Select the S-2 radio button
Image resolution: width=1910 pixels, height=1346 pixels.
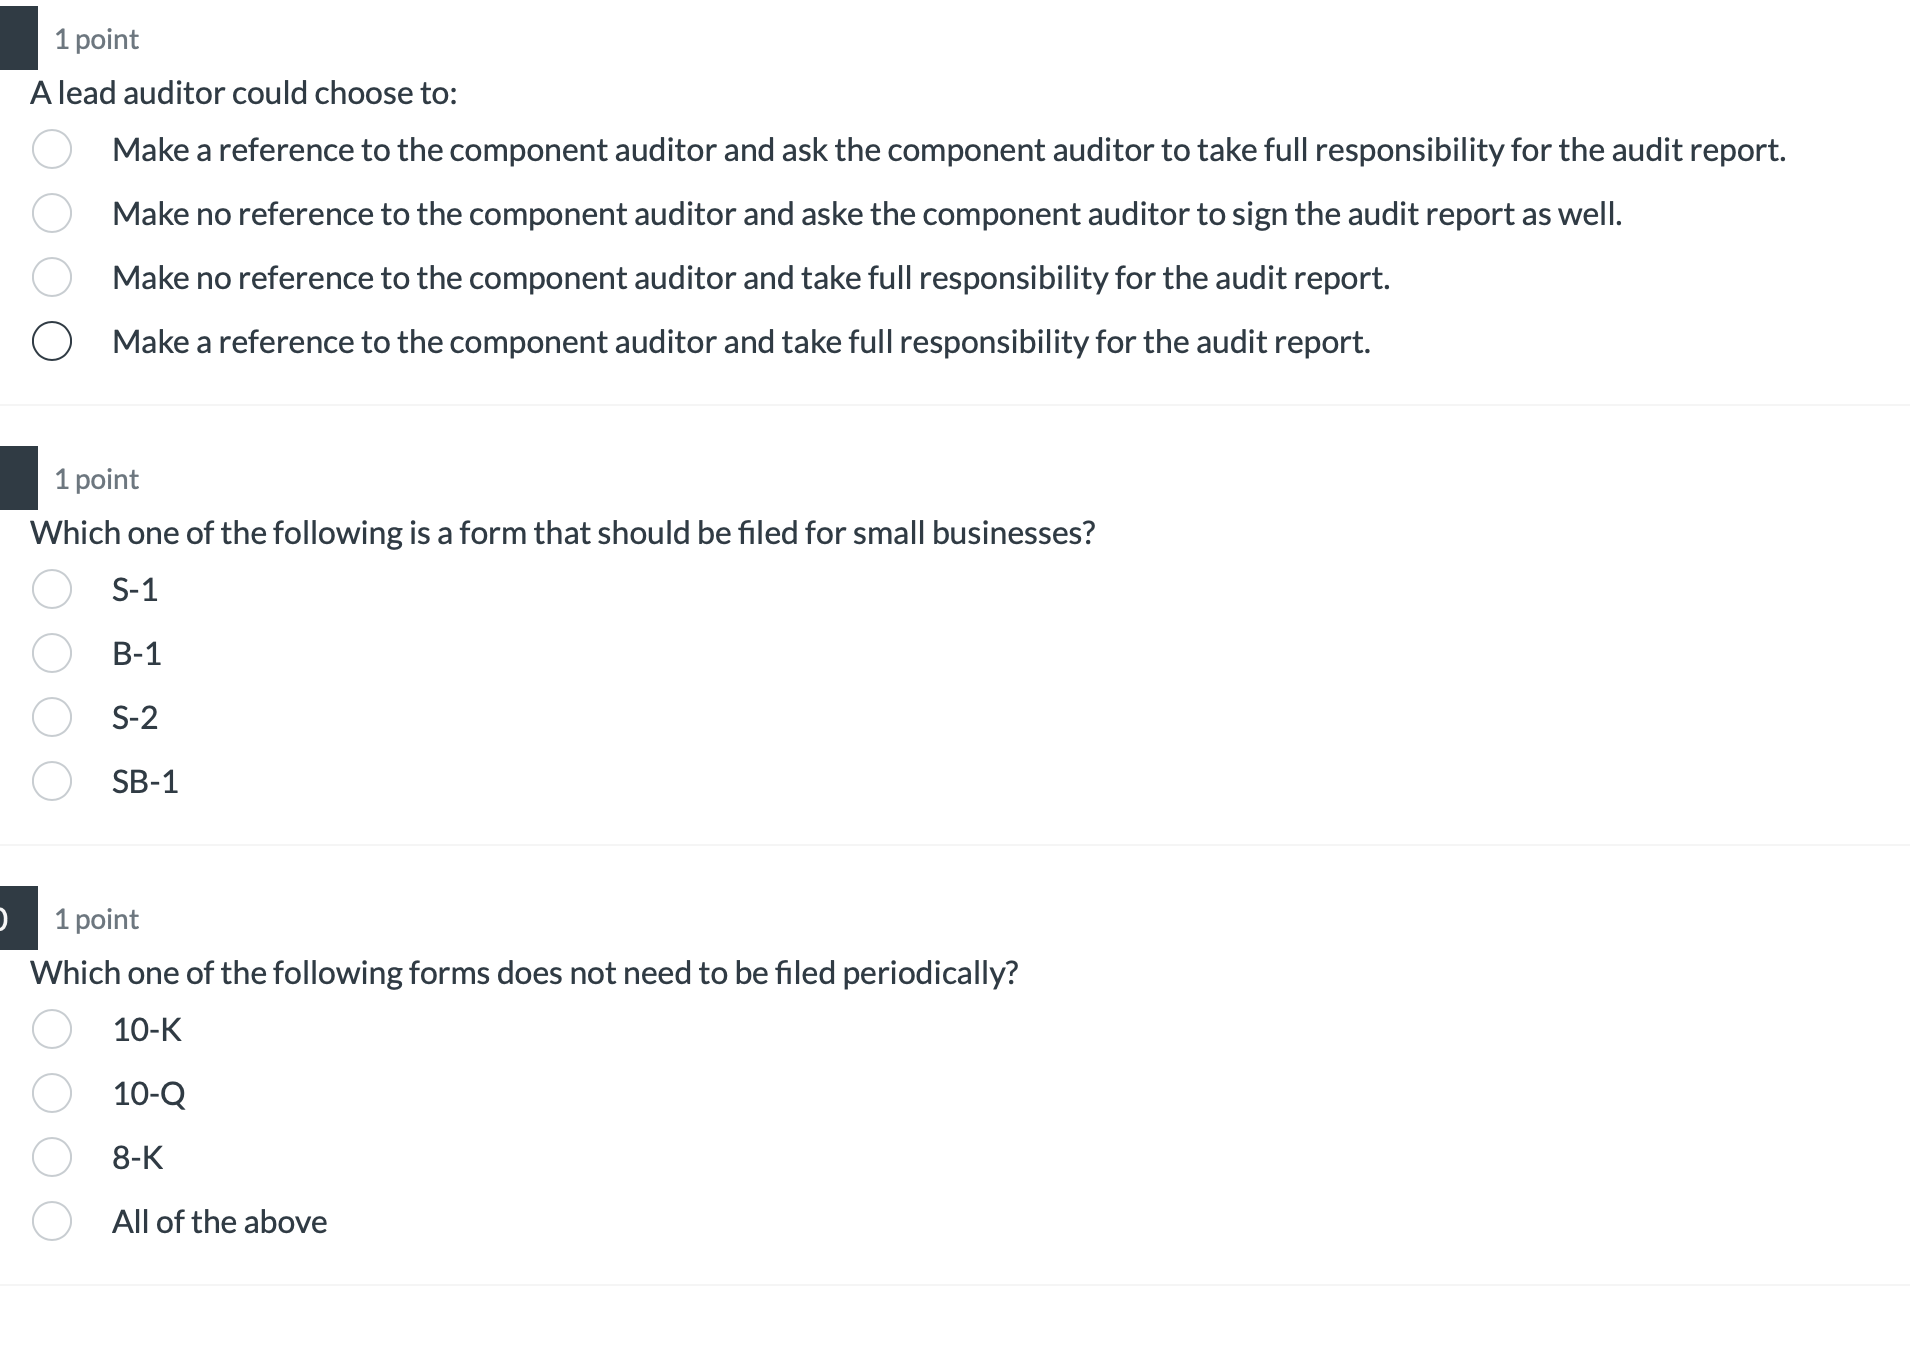51,717
